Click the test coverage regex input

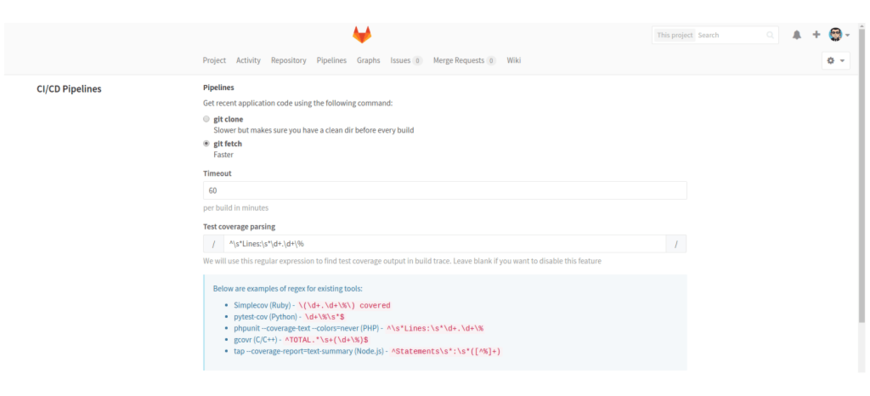(444, 243)
